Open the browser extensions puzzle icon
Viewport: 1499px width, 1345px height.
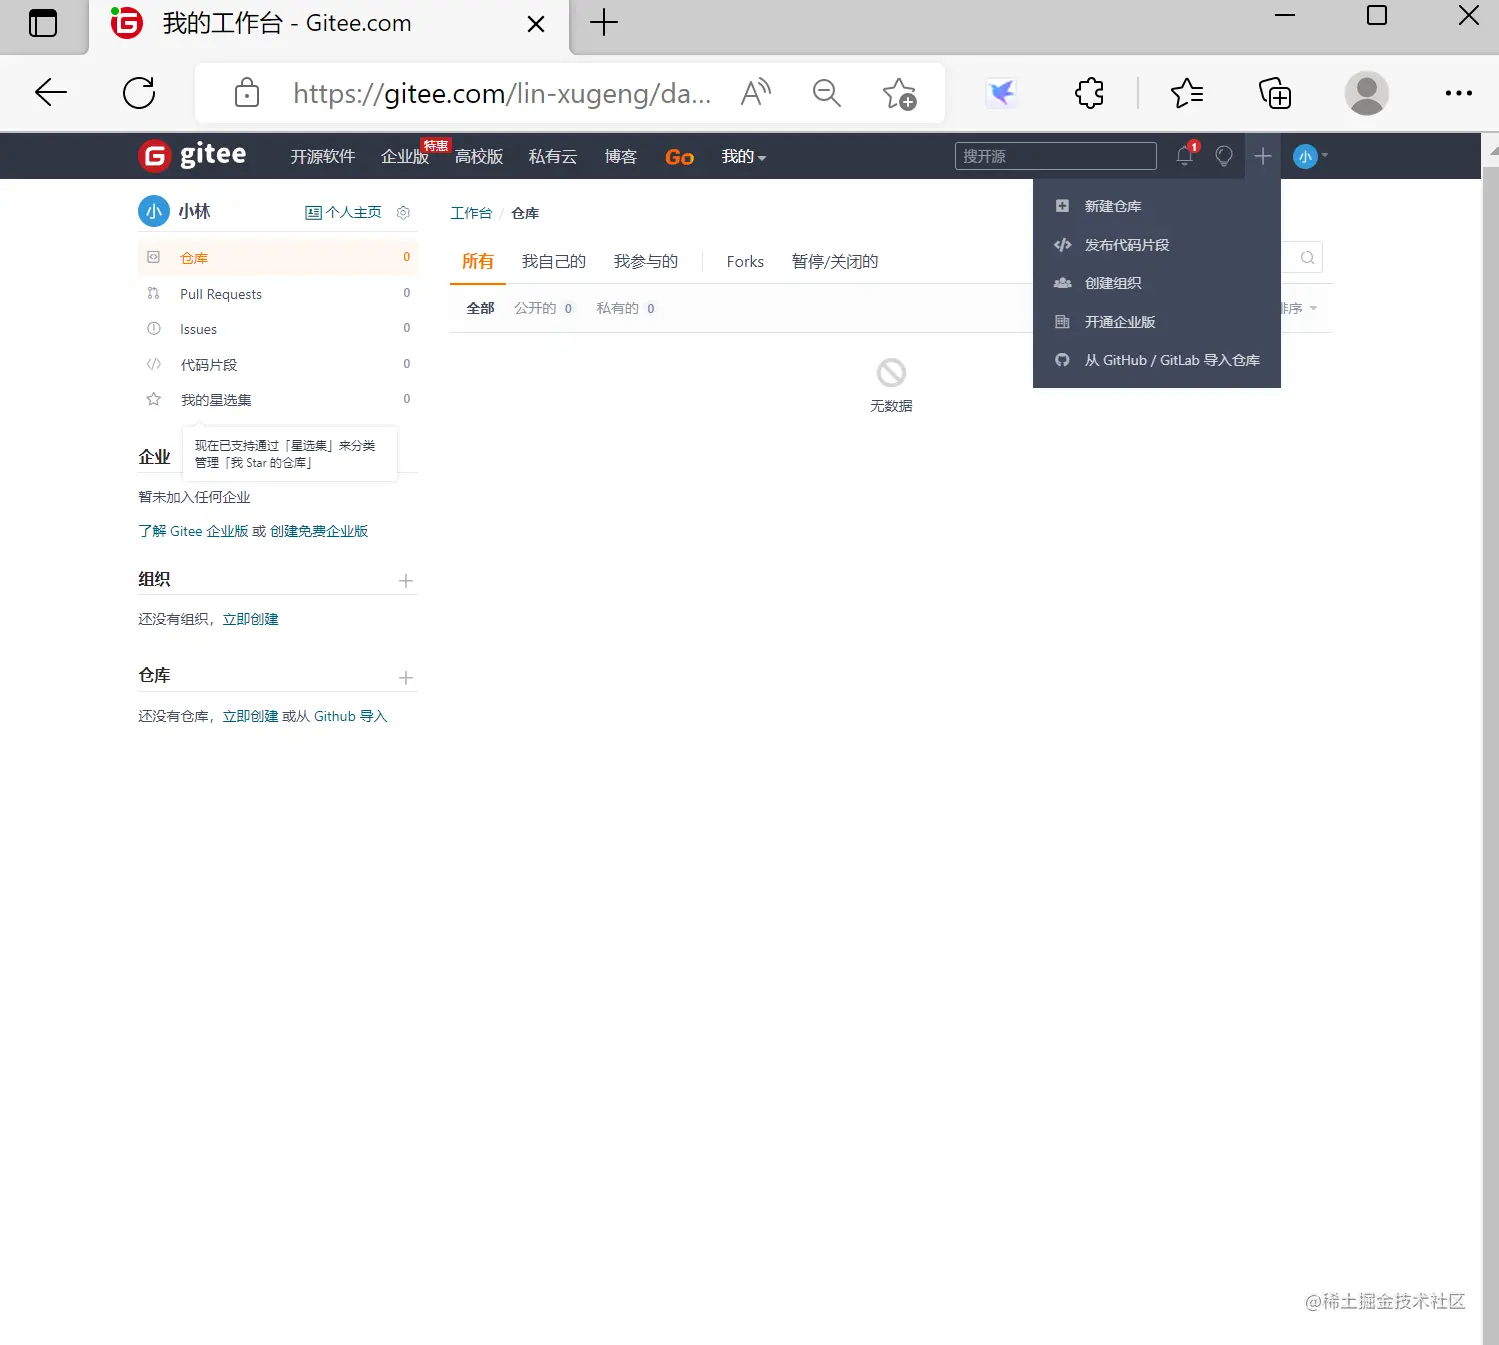tap(1089, 93)
